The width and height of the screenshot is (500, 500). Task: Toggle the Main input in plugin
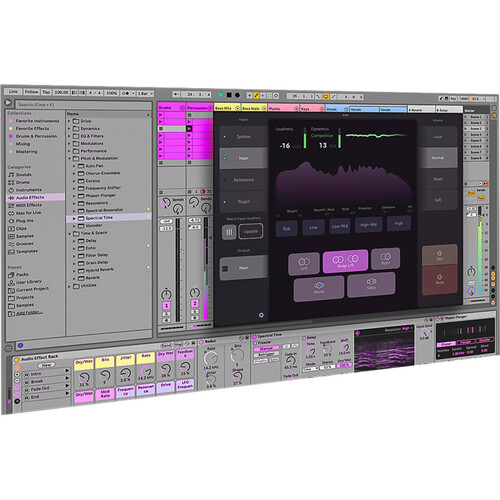click(243, 158)
